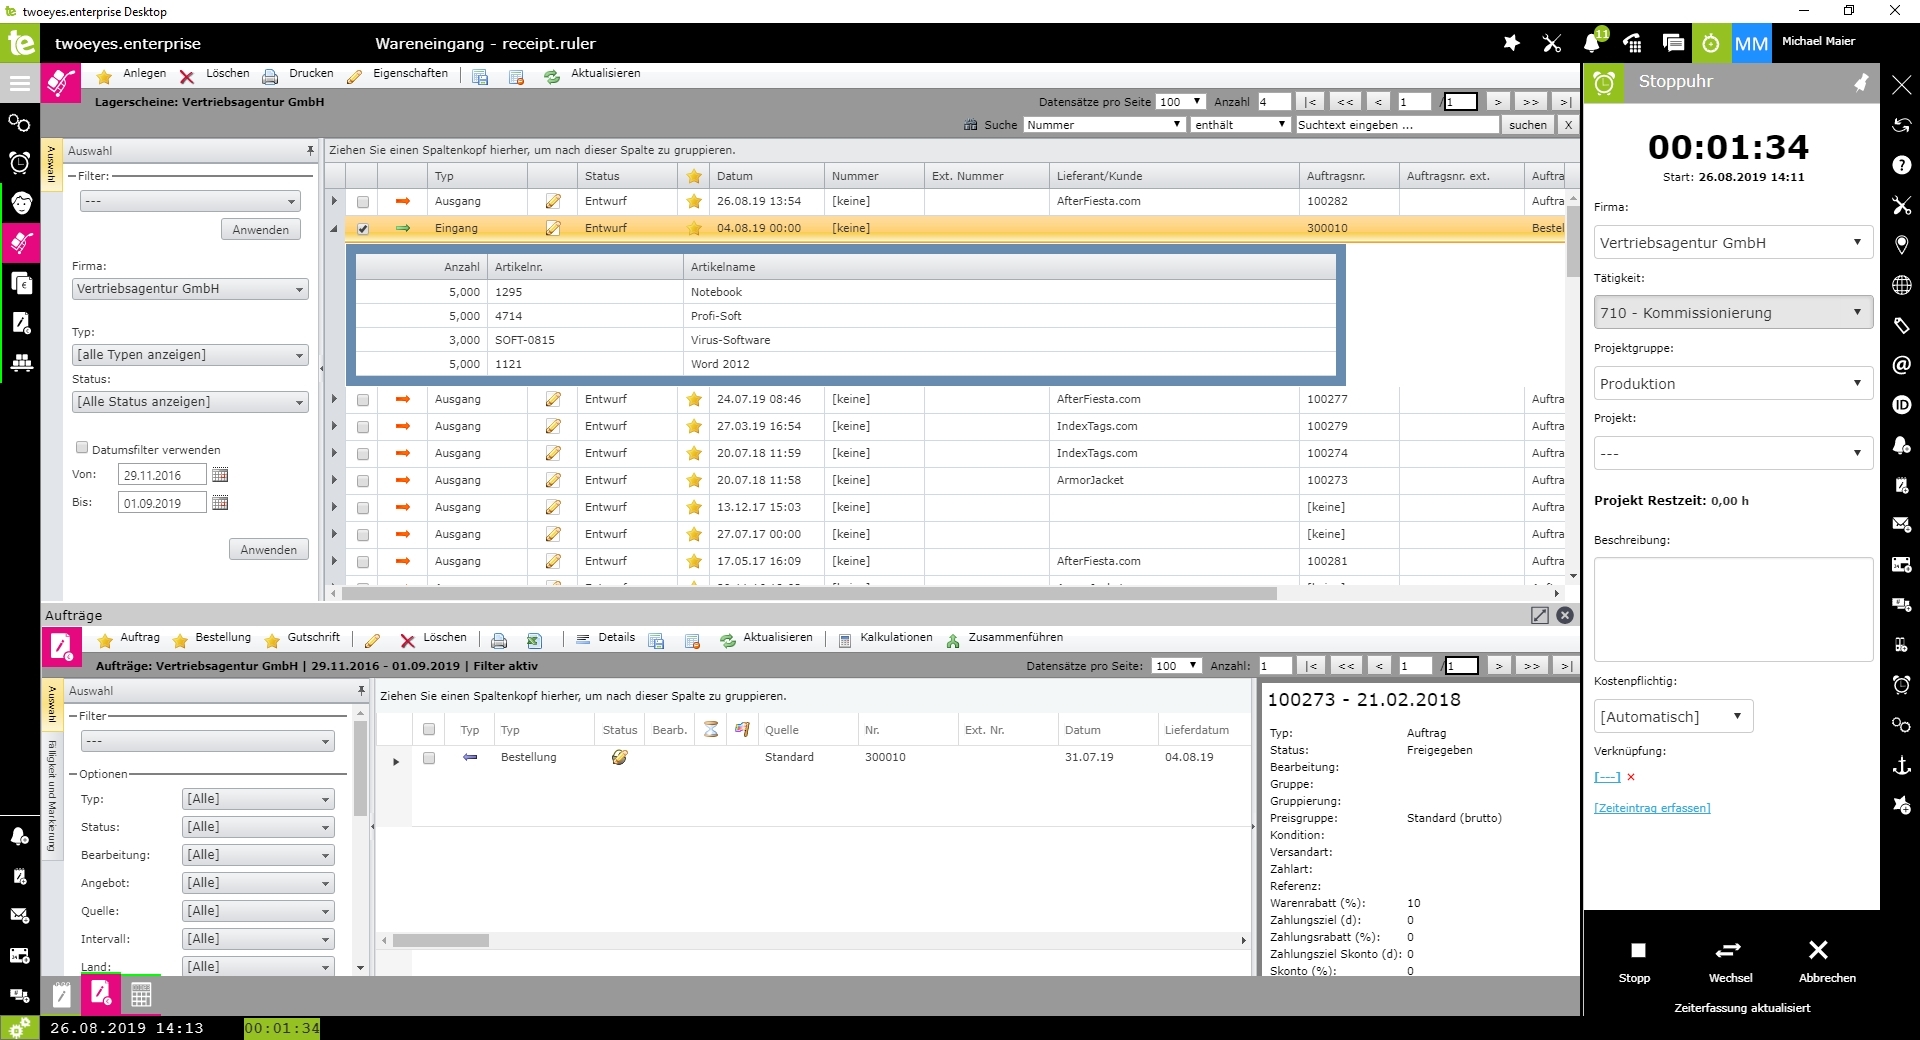This screenshot has width=1920, height=1040.
Task: Click Anlegen in the Wareneingang toolbar
Action: pyautogui.click(x=144, y=74)
